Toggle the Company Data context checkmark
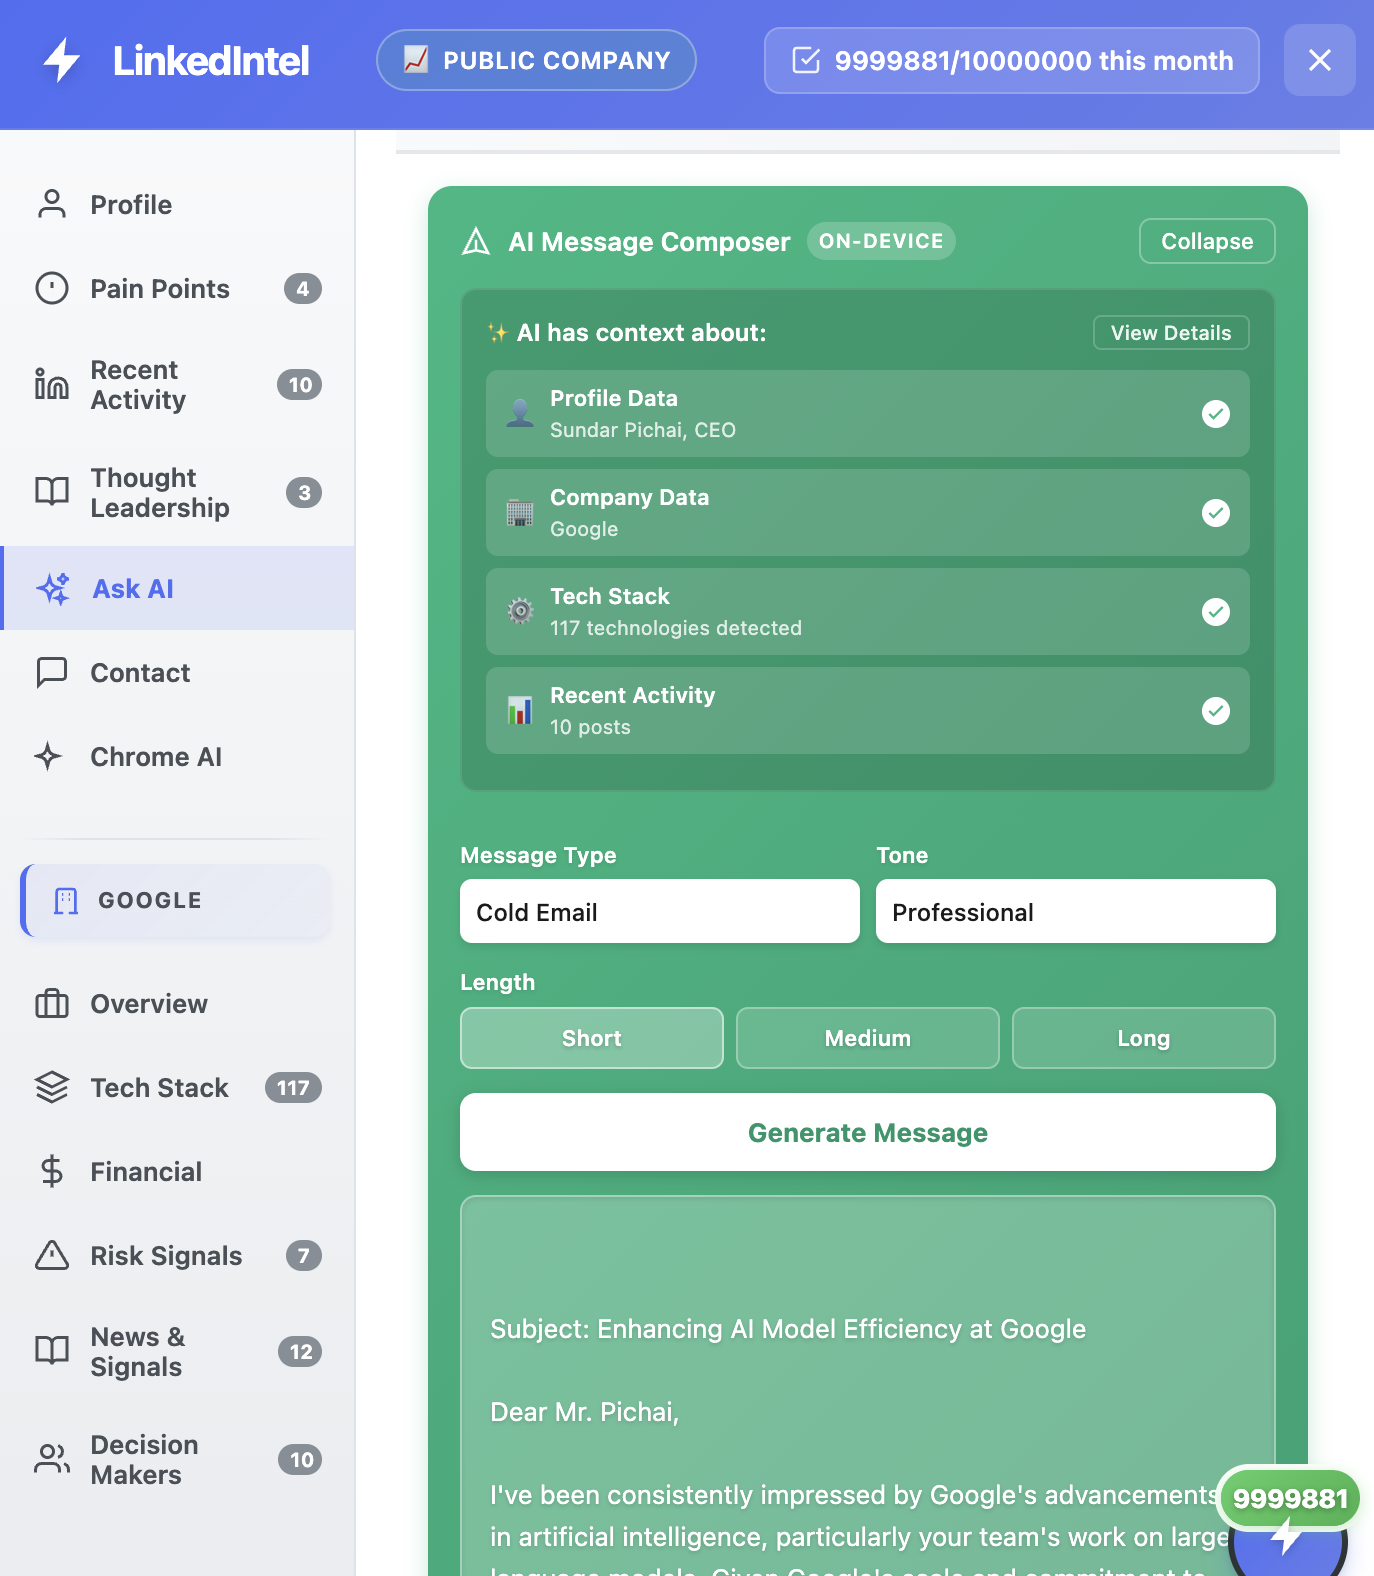Screen dimensions: 1374x1576 tap(1216, 512)
